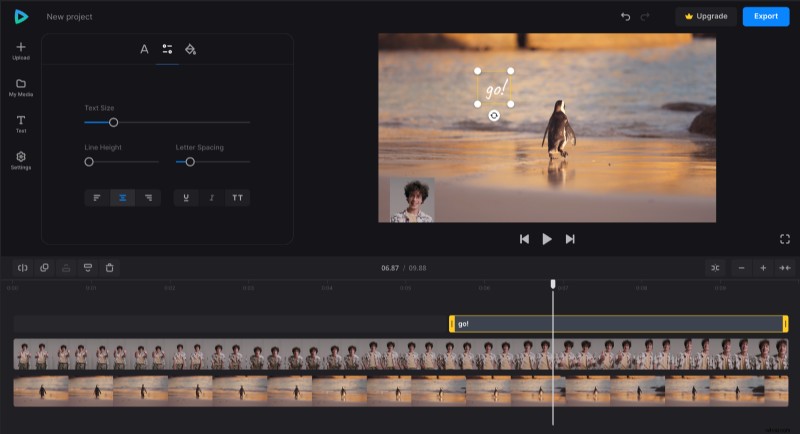
Task: Click the bottom-right resize handle of text box
Action: 511,104
